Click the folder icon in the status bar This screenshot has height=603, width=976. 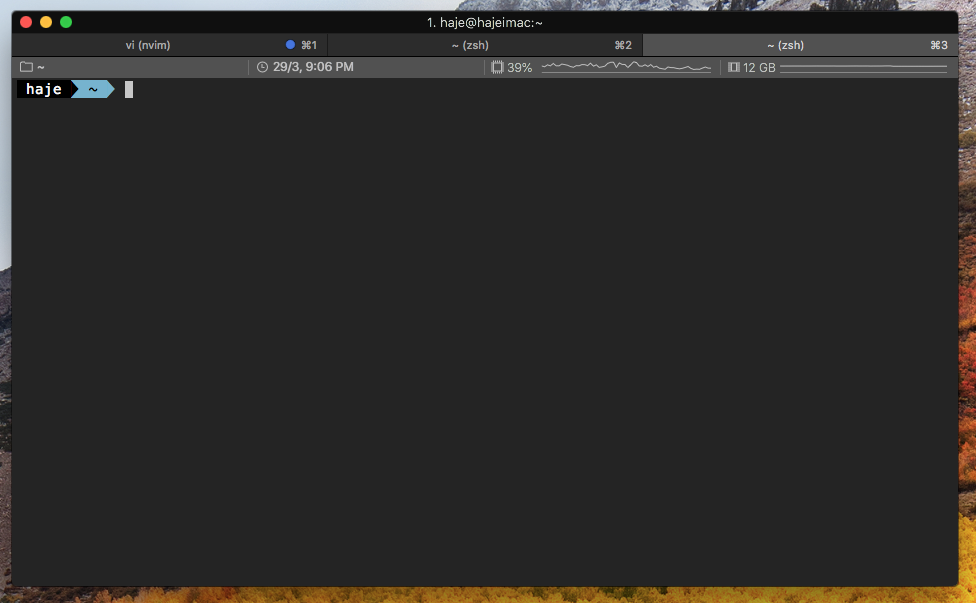coord(26,67)
